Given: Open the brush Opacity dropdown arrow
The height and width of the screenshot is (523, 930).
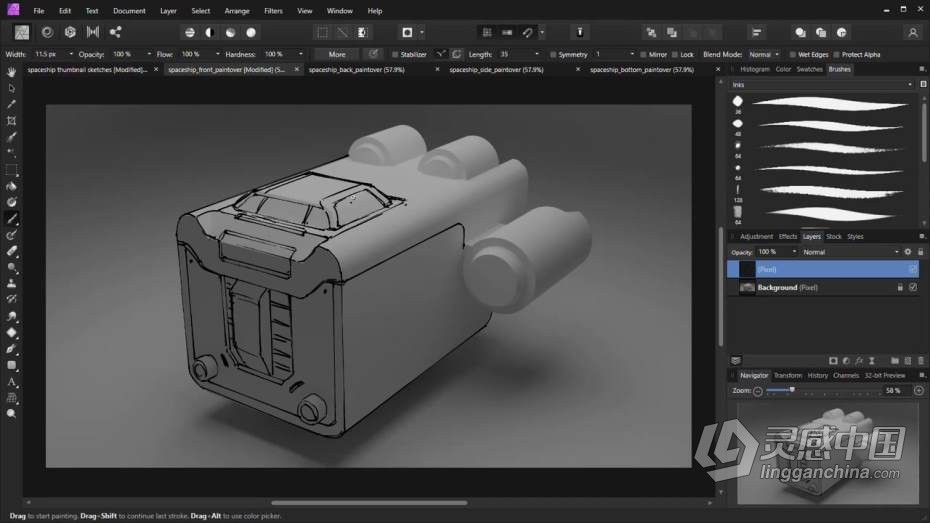Looking at the screenshot, I should [149, 54].
